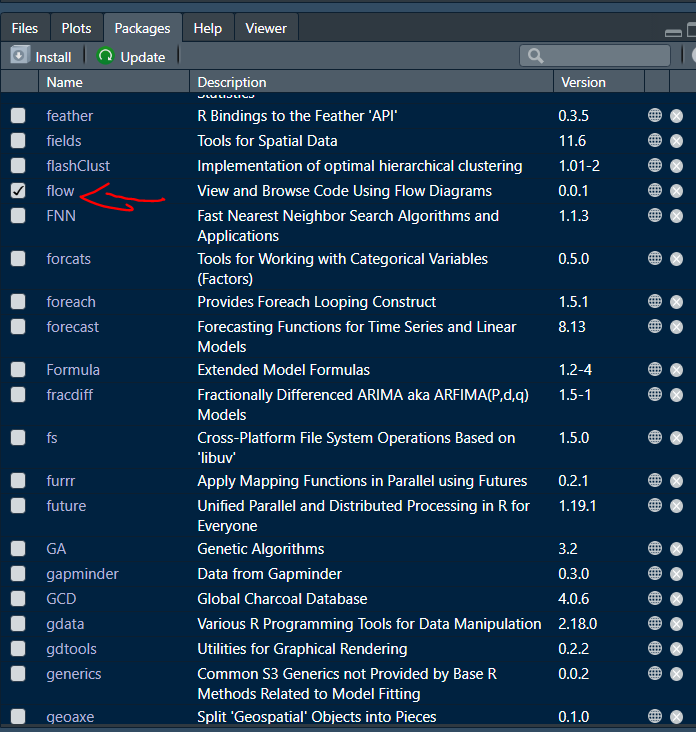Remove furrr package via X icon
The height and width of the screenshot is (732, 700).
coord(676,481)
